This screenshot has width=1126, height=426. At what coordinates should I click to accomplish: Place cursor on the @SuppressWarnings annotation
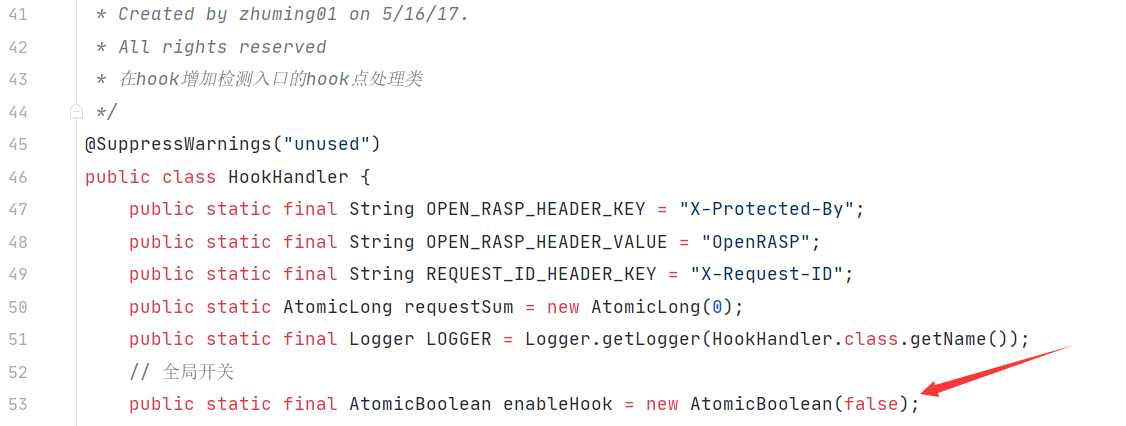click(178, 144)
